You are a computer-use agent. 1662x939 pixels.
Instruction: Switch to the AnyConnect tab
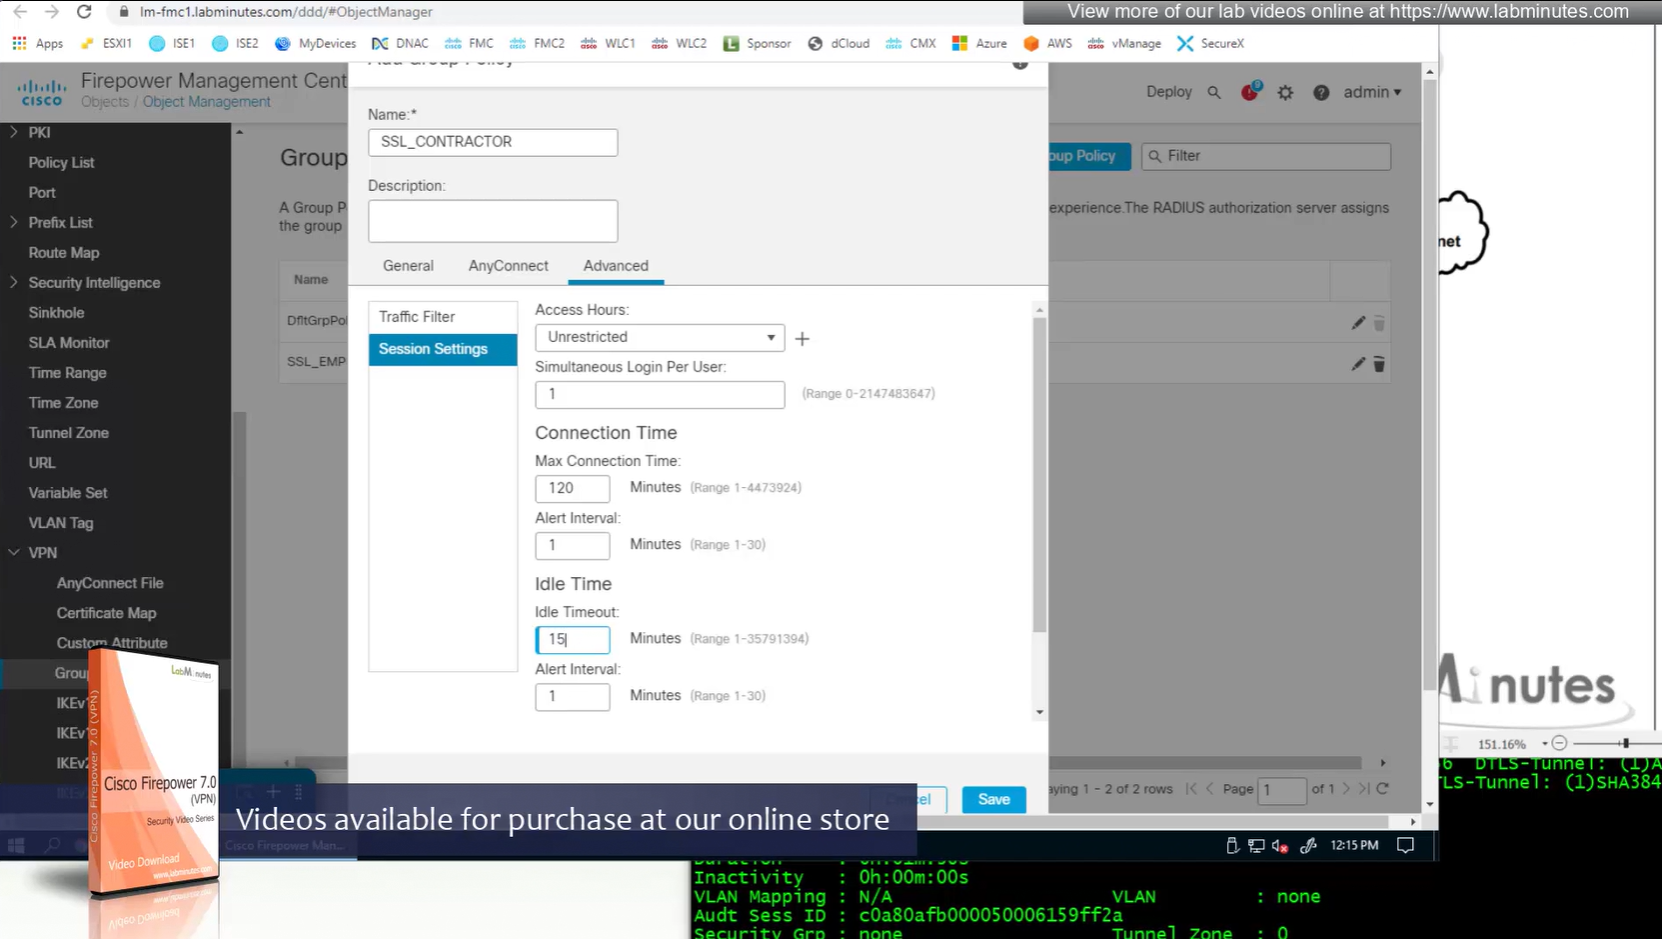pos(508,266)
